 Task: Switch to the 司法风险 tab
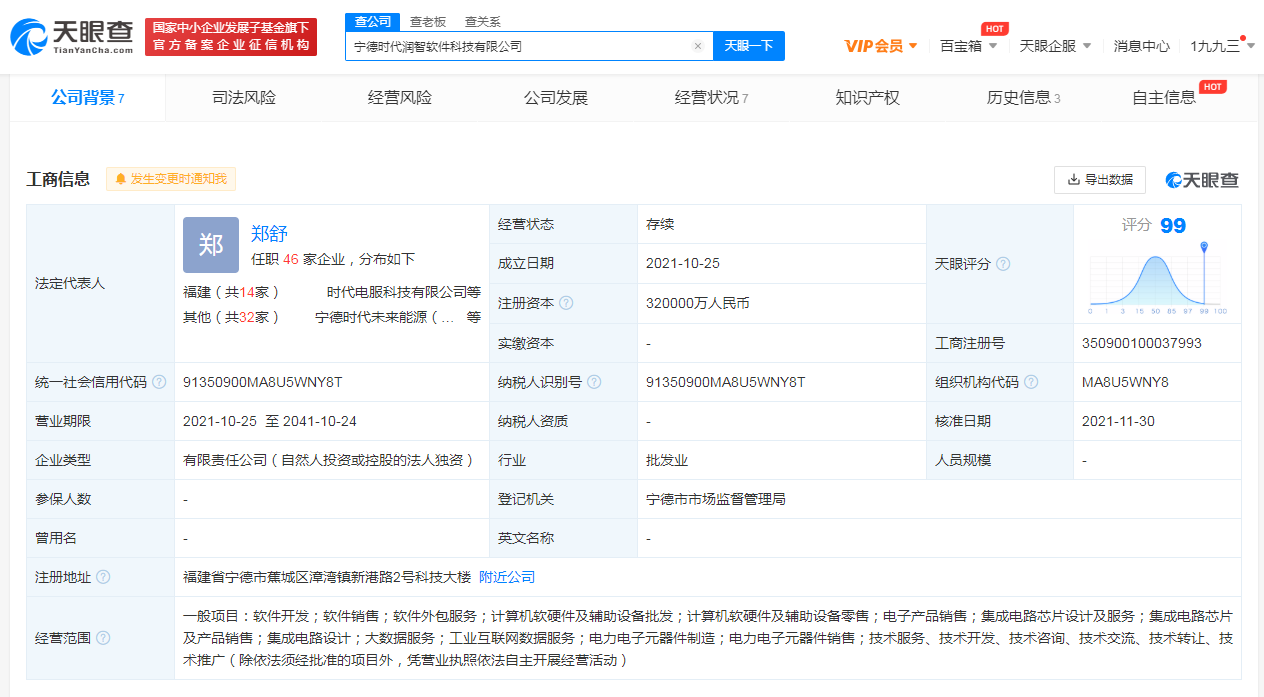tap(244, 98)
